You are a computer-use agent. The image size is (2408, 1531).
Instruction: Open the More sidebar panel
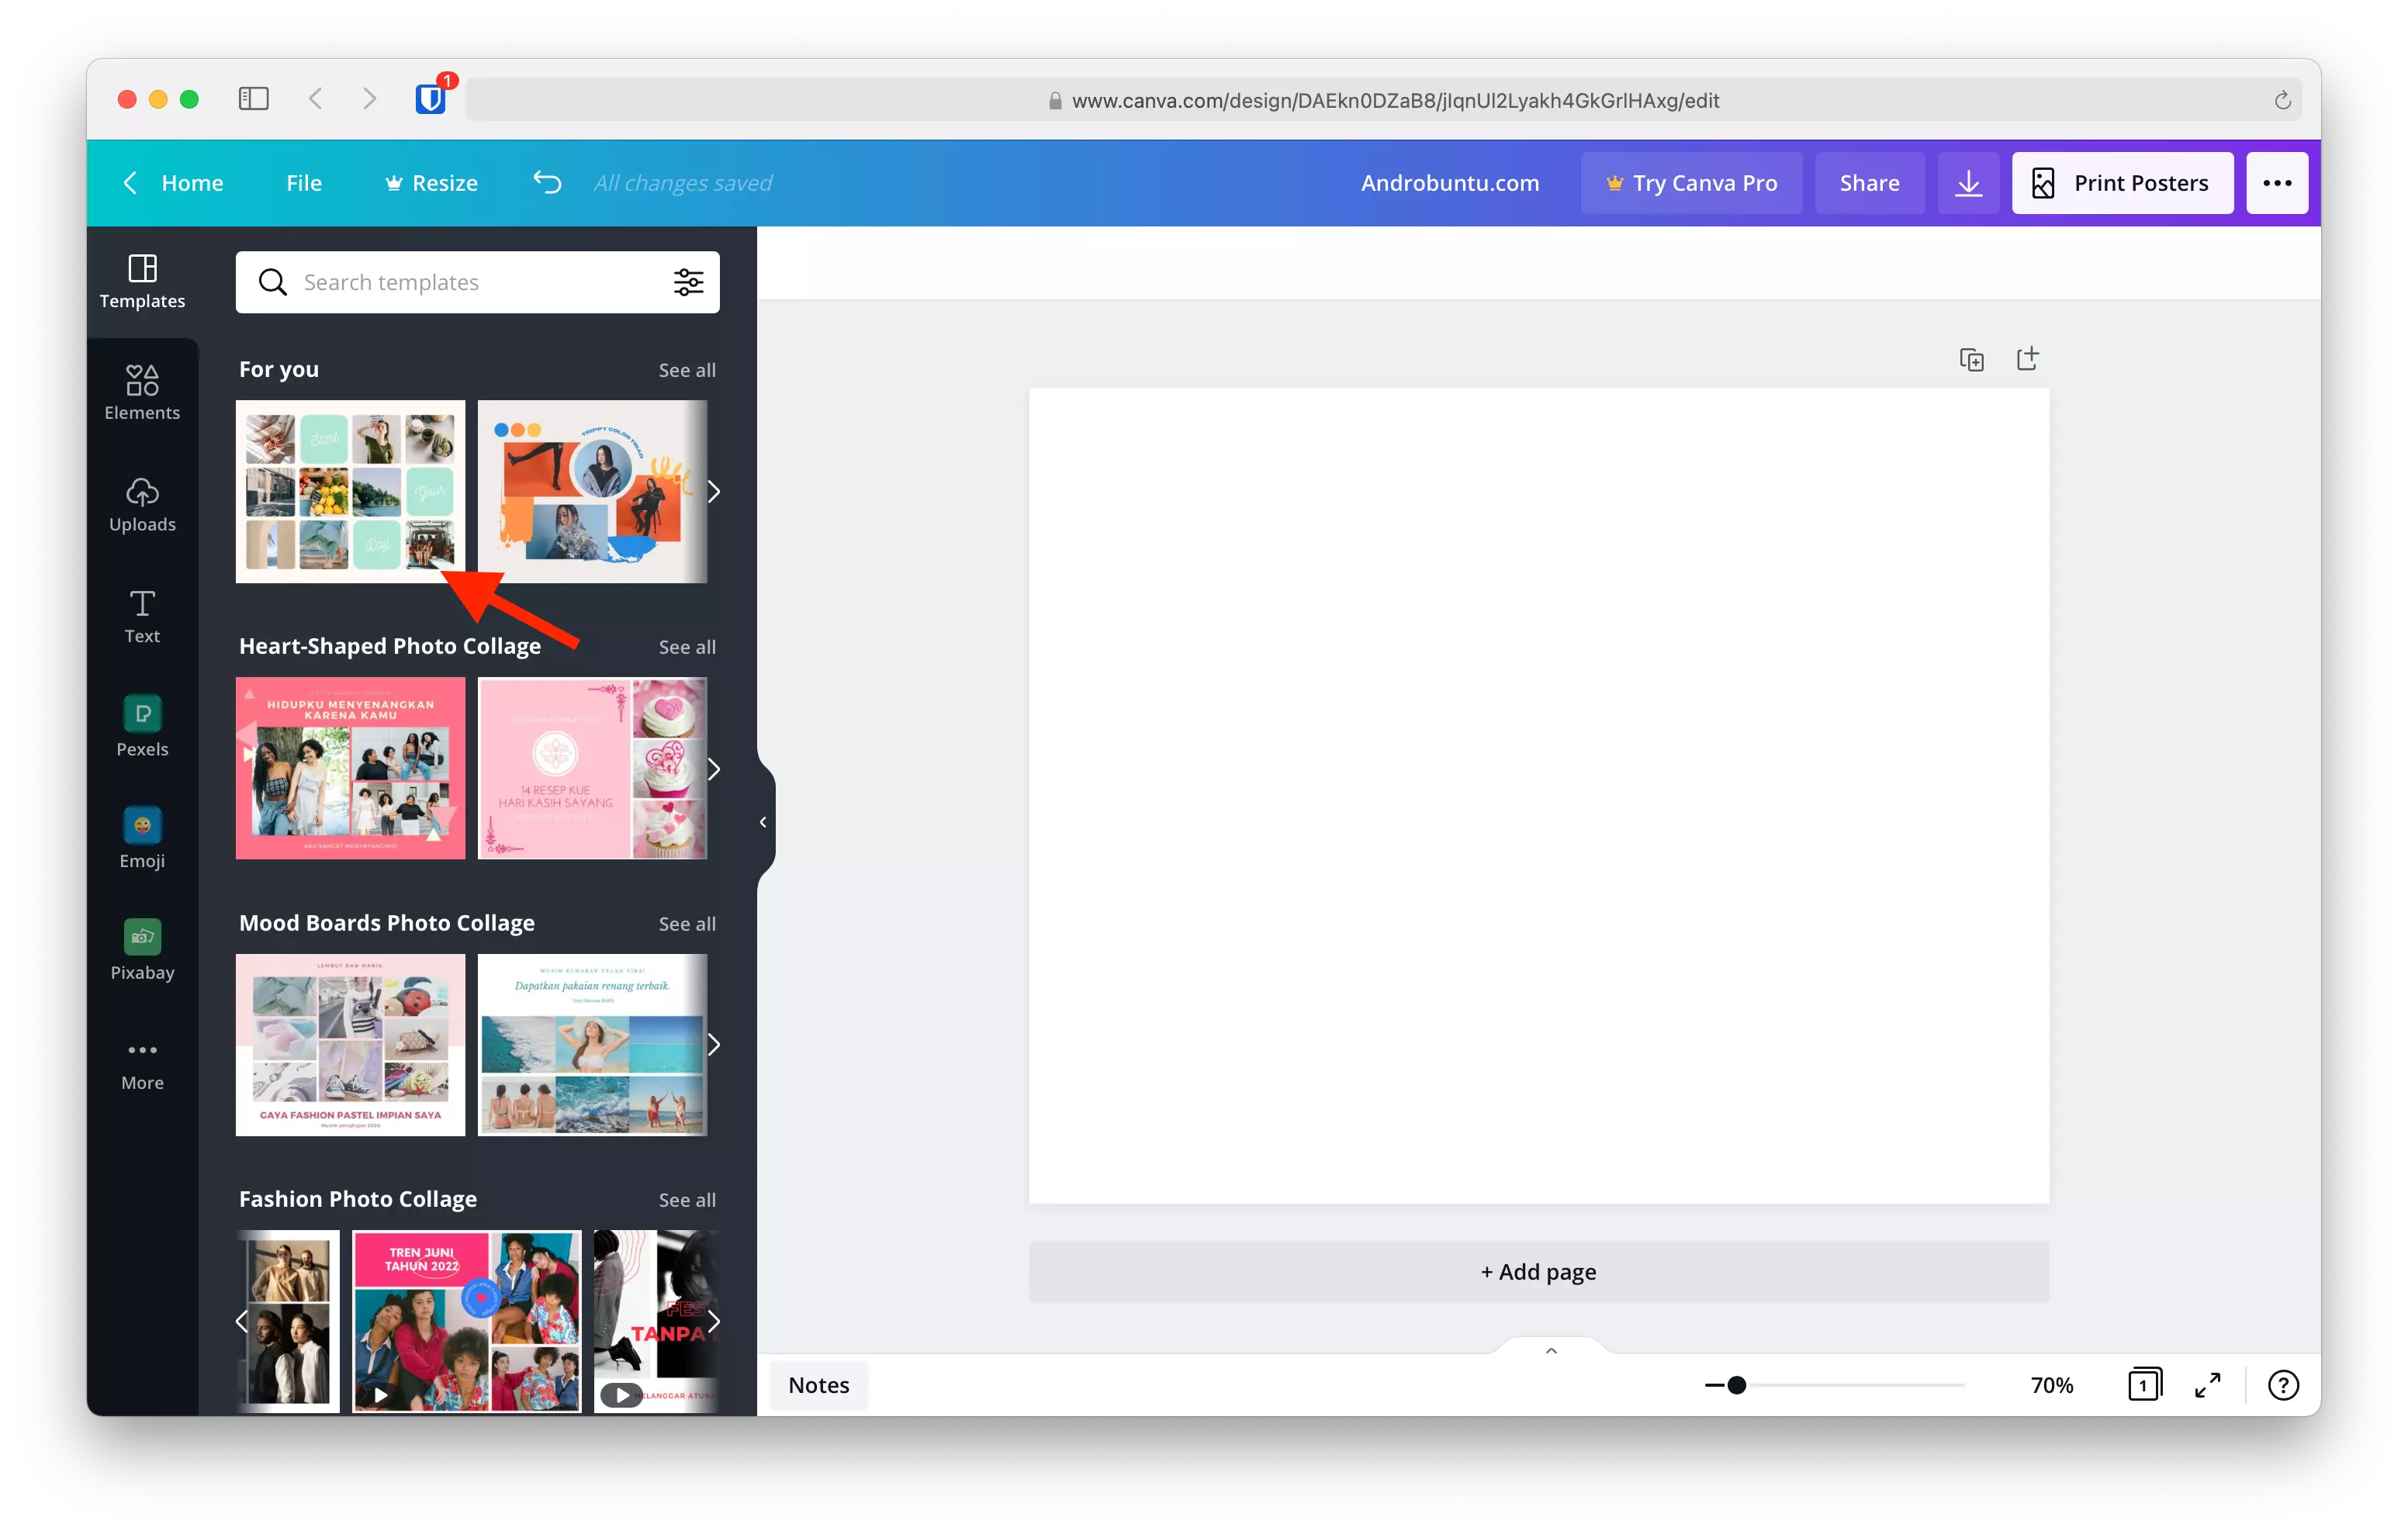pos(141,1062)
